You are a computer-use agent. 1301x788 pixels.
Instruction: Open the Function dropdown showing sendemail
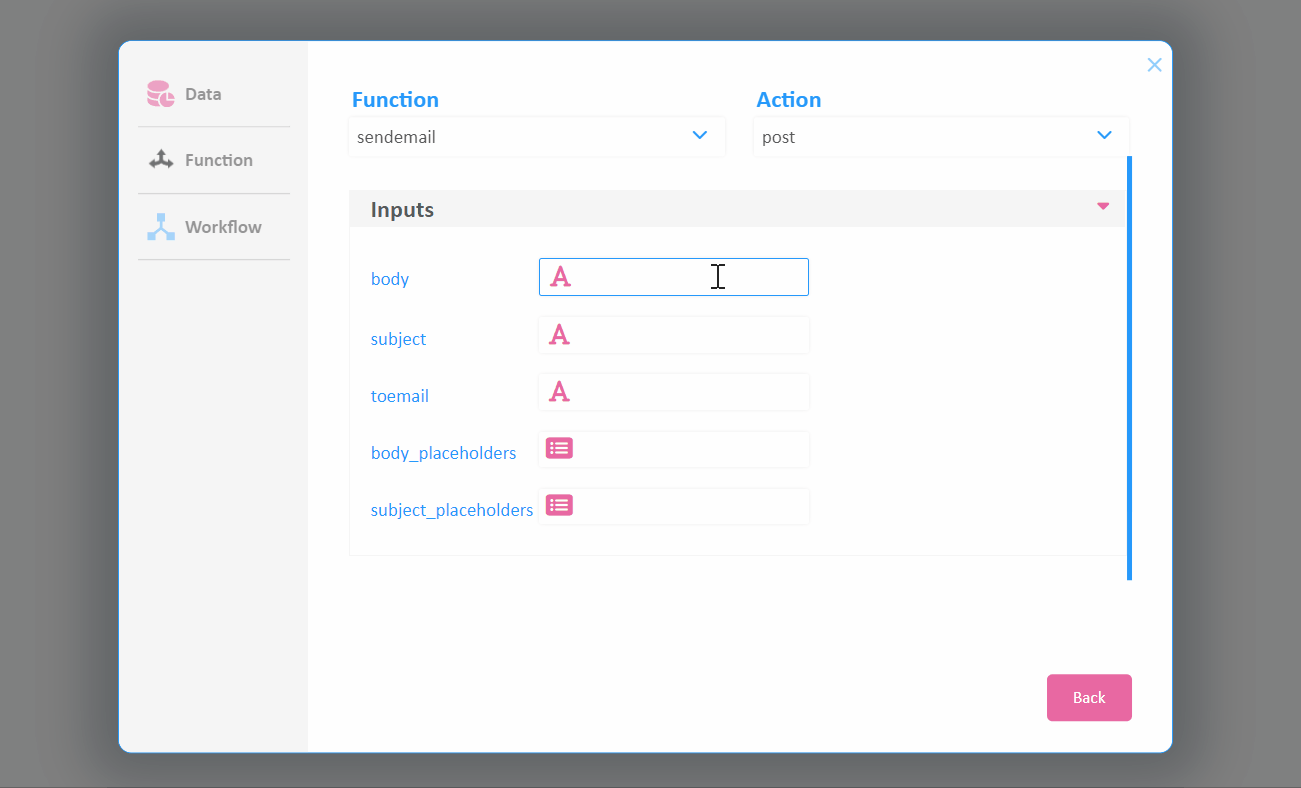pyautogui.click(x=537, y=137)
